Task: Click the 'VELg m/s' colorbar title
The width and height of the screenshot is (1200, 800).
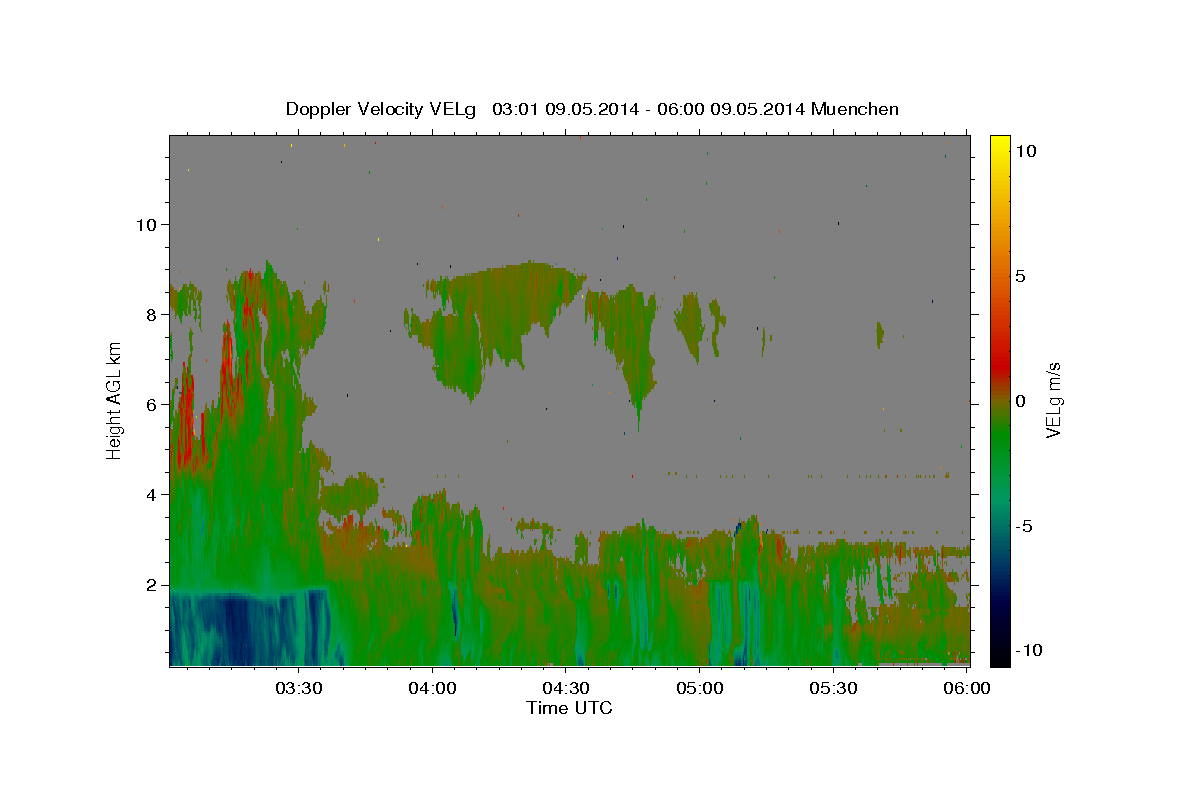Action: pos(1054,400)
